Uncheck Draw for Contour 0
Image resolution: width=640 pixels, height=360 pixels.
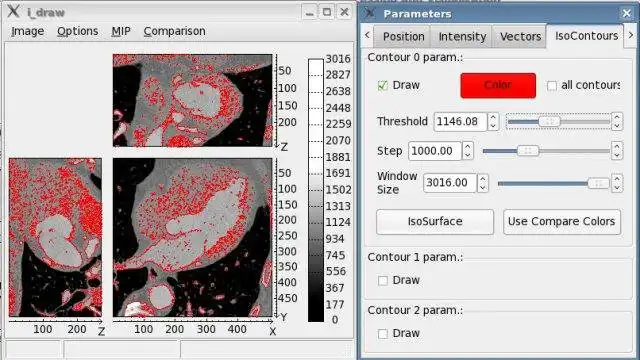[382, 85]
